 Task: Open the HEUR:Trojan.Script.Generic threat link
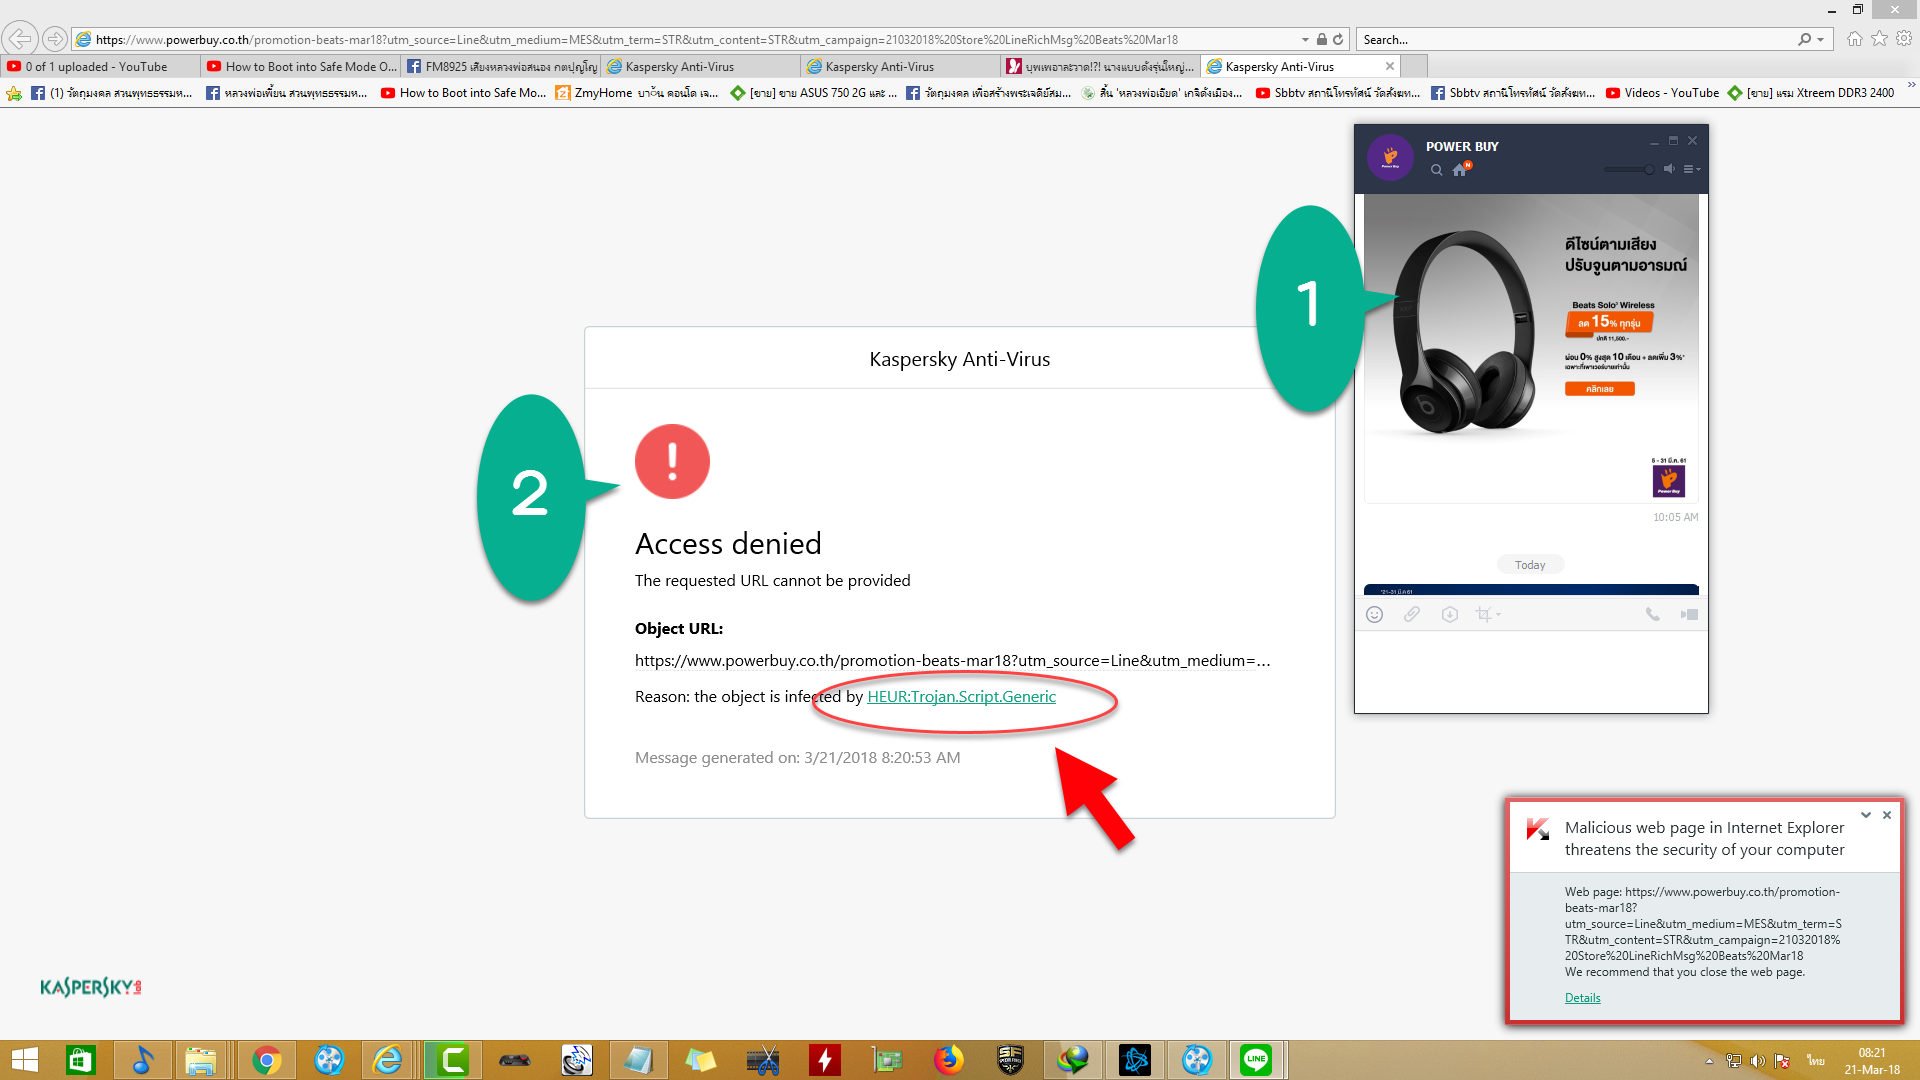click(961, 696)
